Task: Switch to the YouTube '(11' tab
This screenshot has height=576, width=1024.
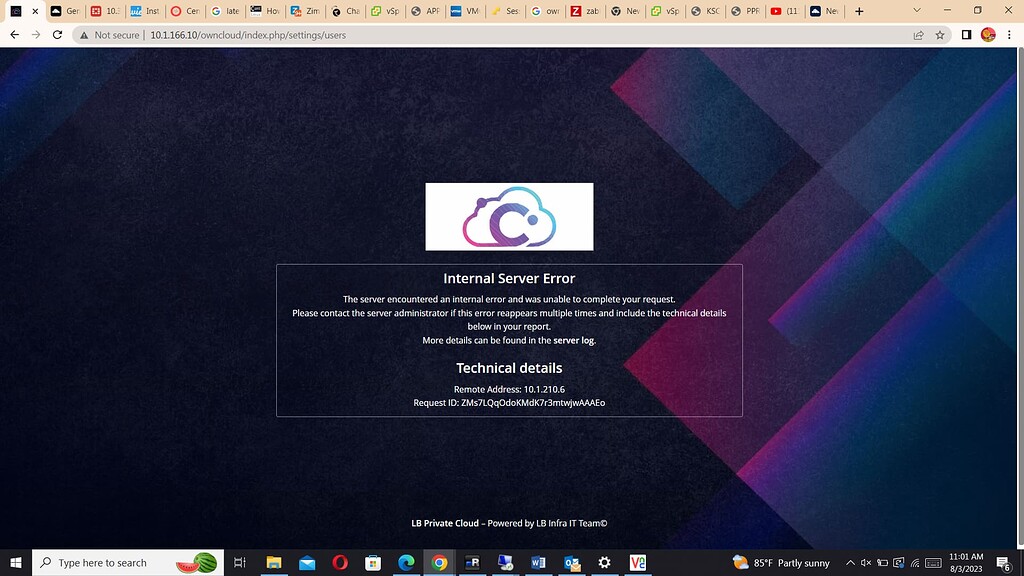Action: (x=784, y=11)
